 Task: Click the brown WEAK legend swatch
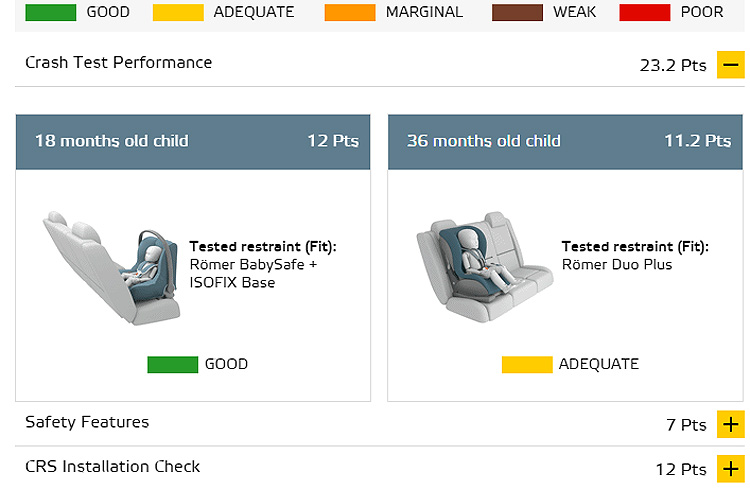[517, 12]
